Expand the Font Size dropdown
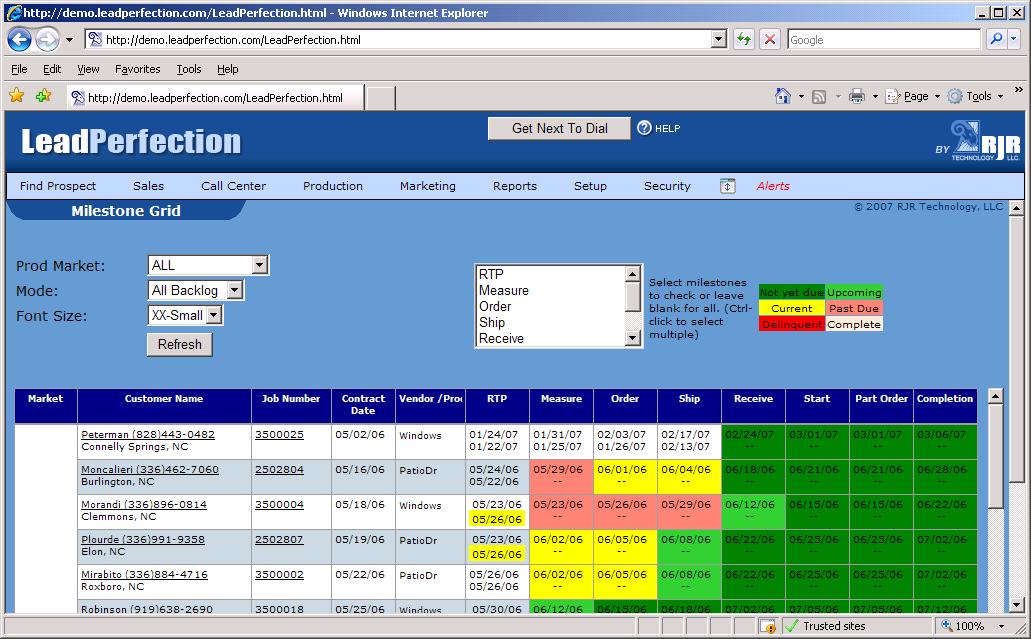This screenshot has height=639, width=1031. point(214,315)
